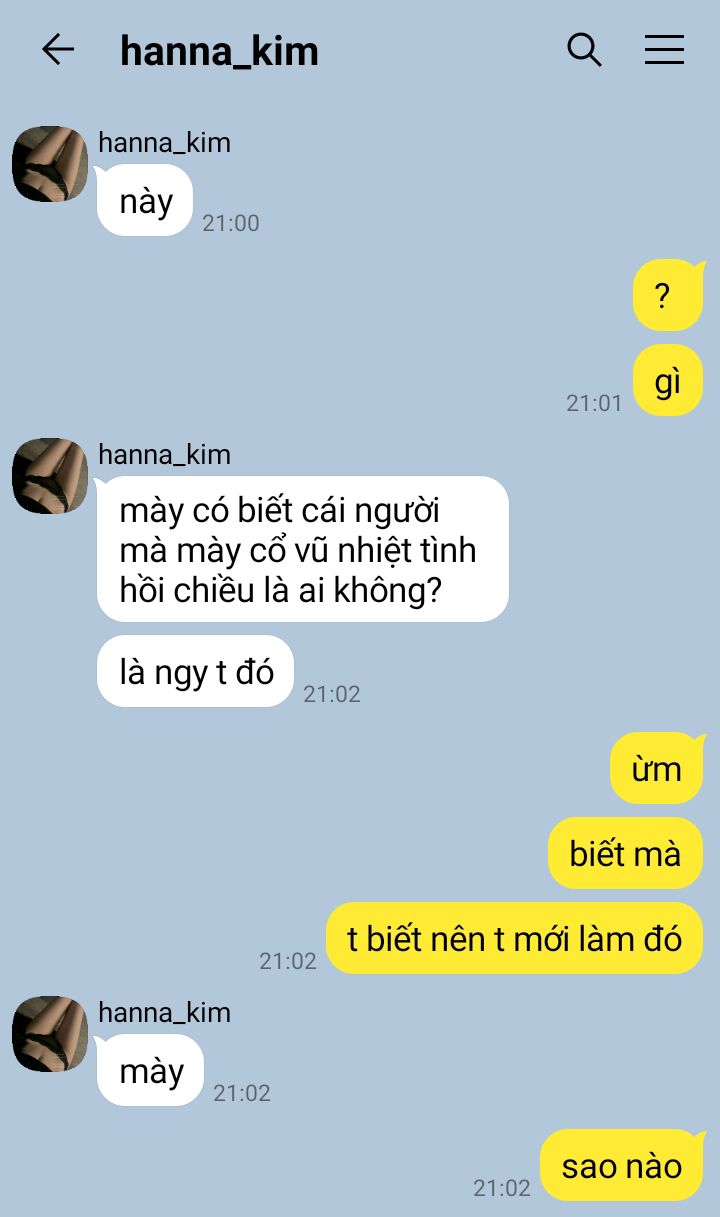Open hanna_kim avatar beside "mày có biết" message
This screenshot has height=1217, width=720.
tap(50, 476)
